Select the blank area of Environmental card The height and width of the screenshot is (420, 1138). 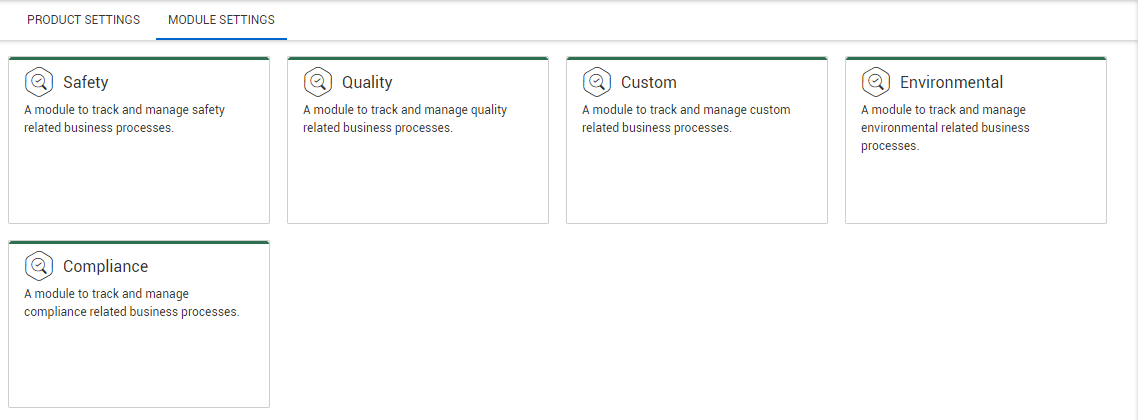(975, 190)
